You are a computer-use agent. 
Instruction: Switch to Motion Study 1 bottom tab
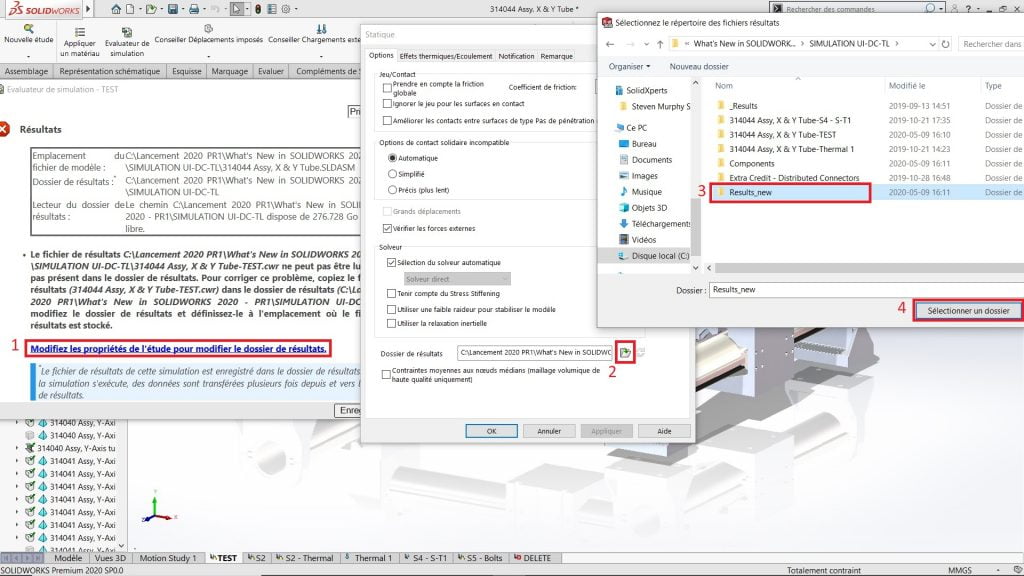tap(167, 558)
